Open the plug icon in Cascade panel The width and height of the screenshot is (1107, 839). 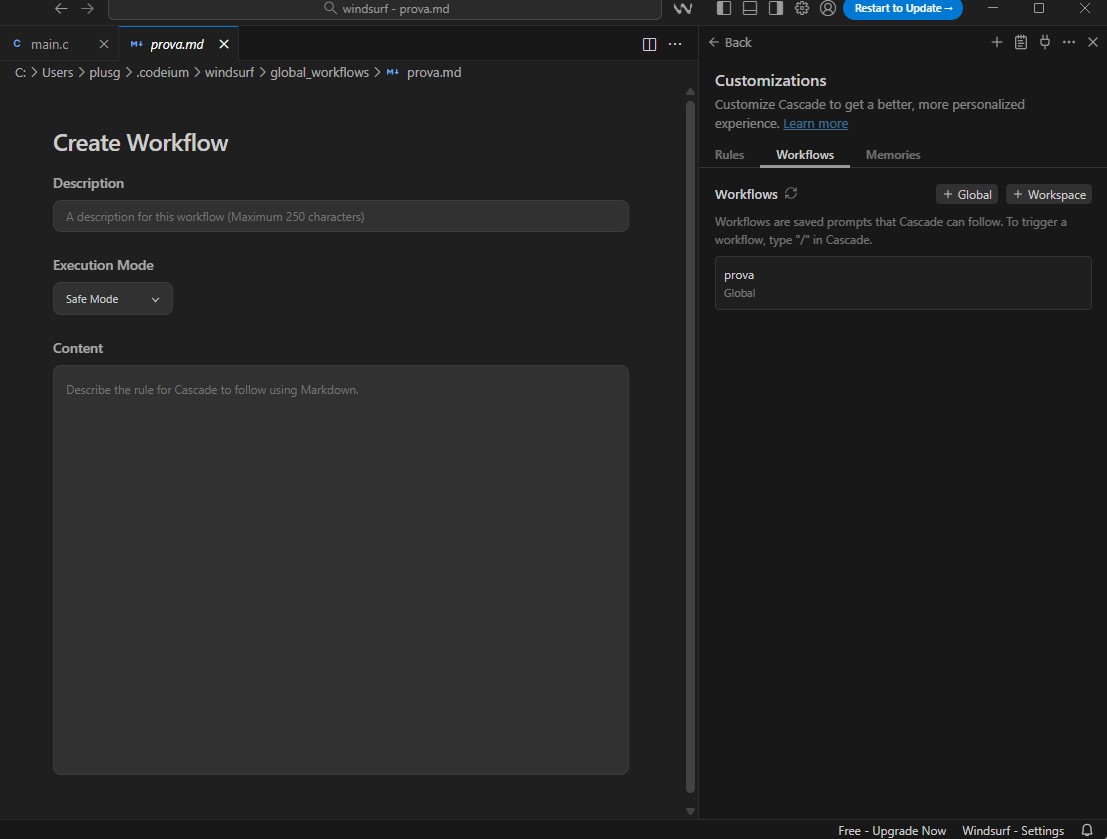coord(1045,42)
